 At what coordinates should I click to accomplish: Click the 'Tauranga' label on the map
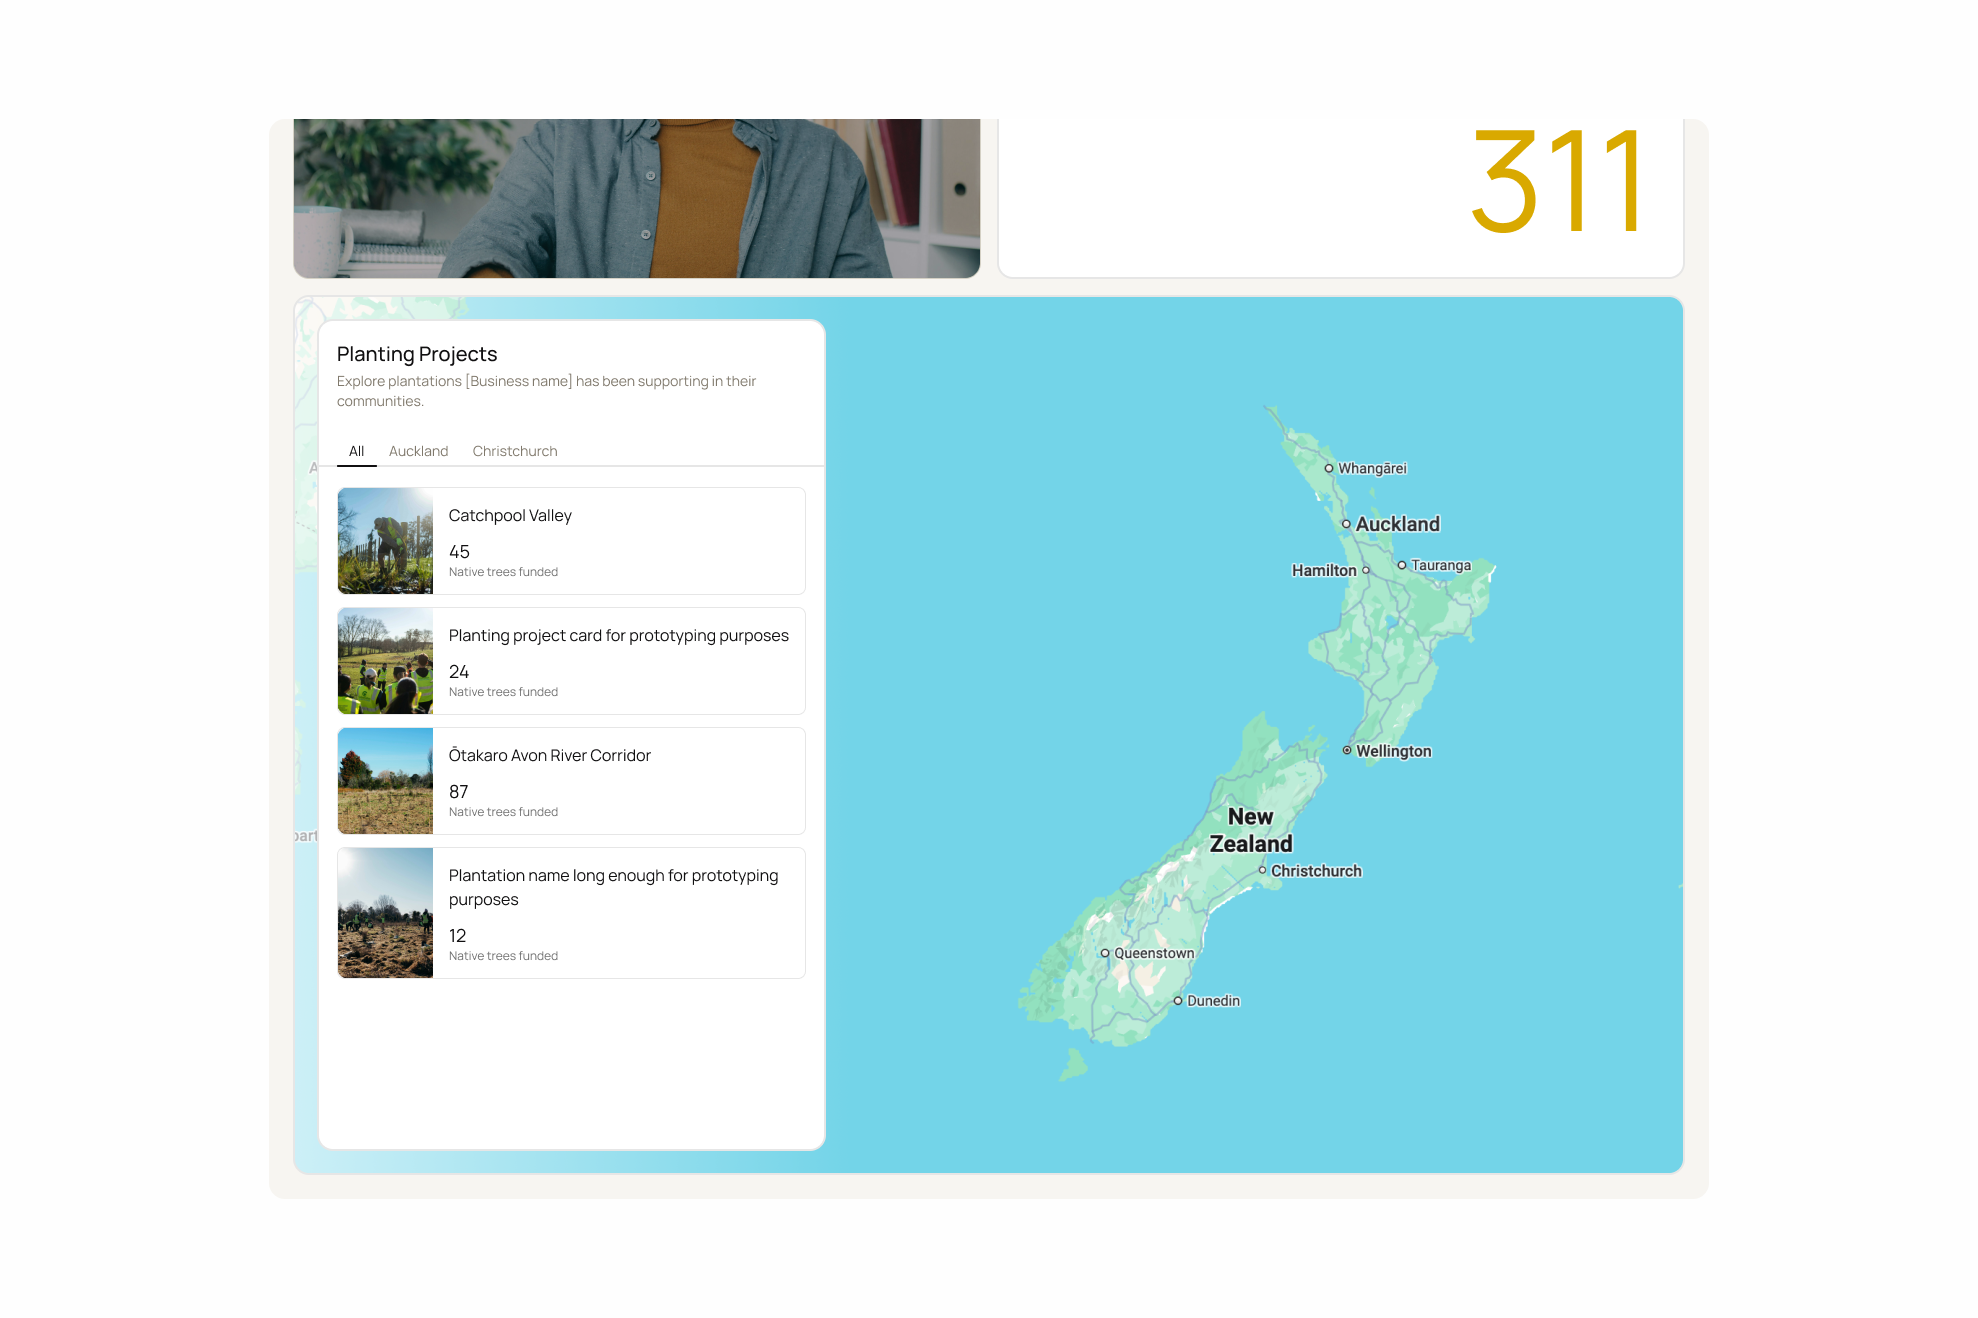(1441, 565)
